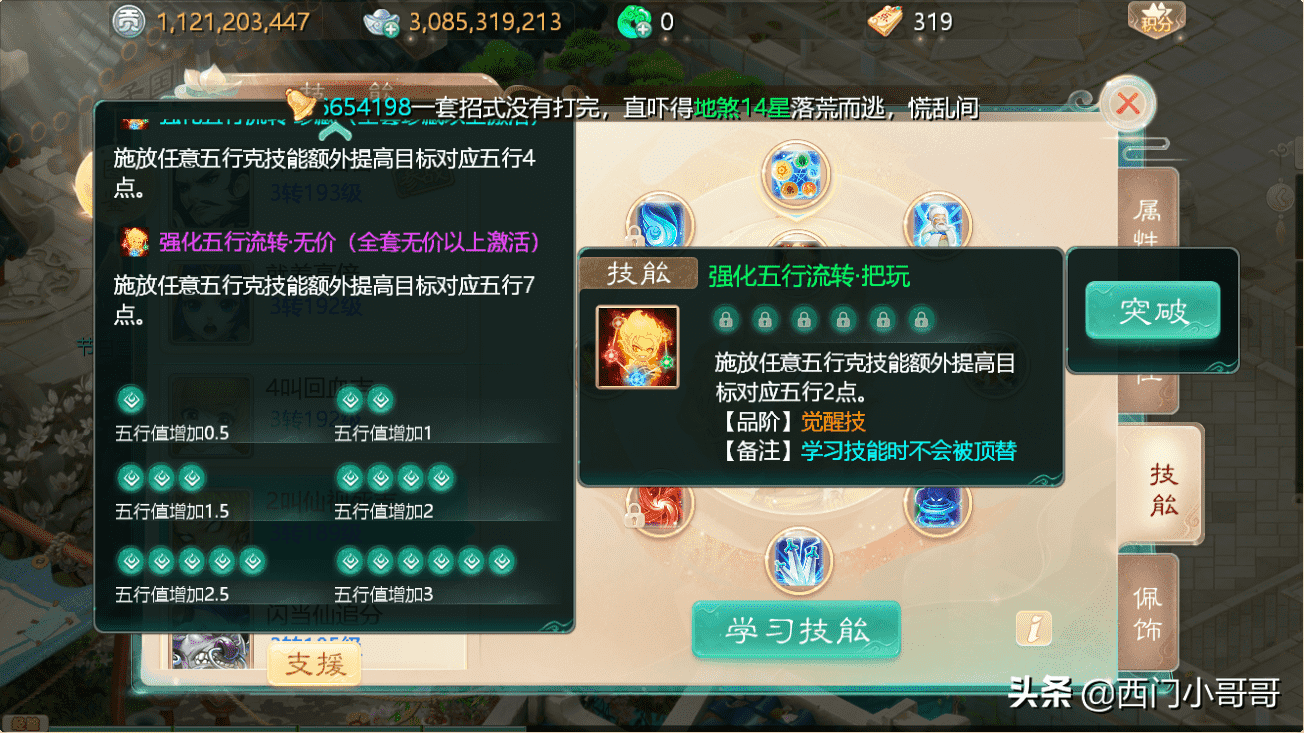1304x733 pixels.
Task: Tap the first locked star under 把玩 title
Action: (726, 320)
